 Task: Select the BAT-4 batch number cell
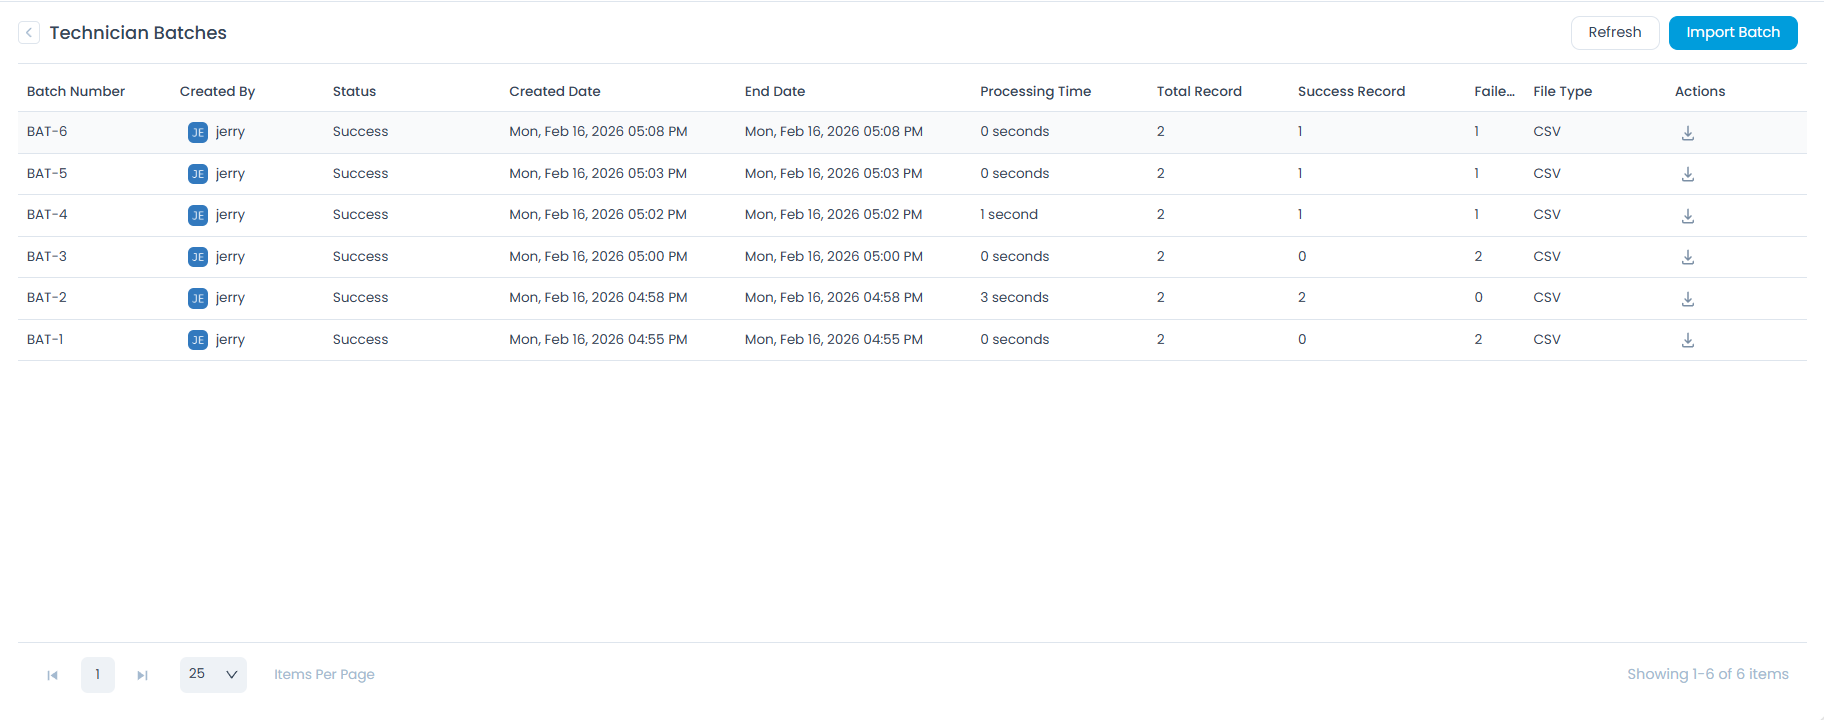[x=47, y=214]
